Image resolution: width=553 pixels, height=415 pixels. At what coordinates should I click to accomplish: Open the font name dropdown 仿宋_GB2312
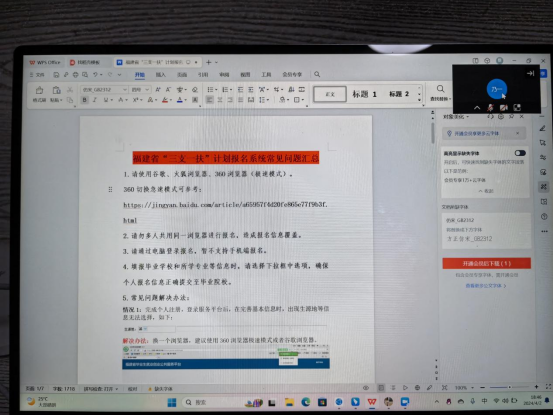[104, 90]
